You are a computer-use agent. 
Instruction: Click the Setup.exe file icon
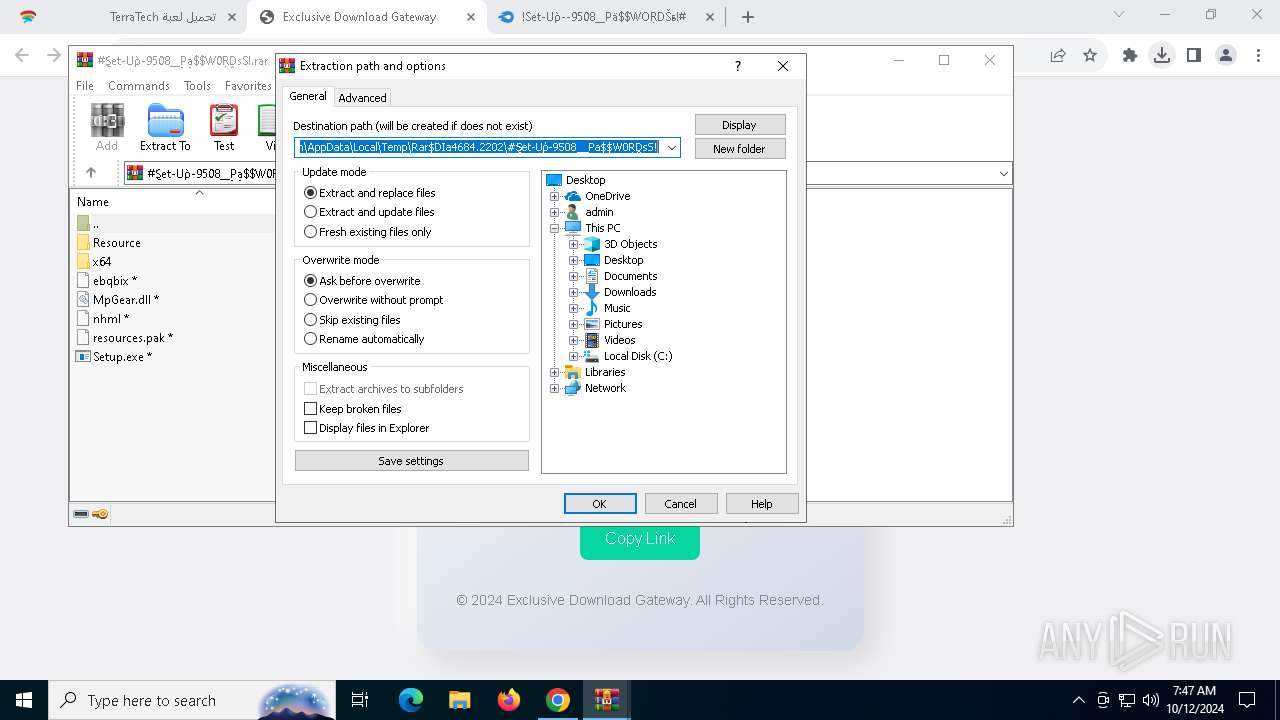tap(84, 357)
